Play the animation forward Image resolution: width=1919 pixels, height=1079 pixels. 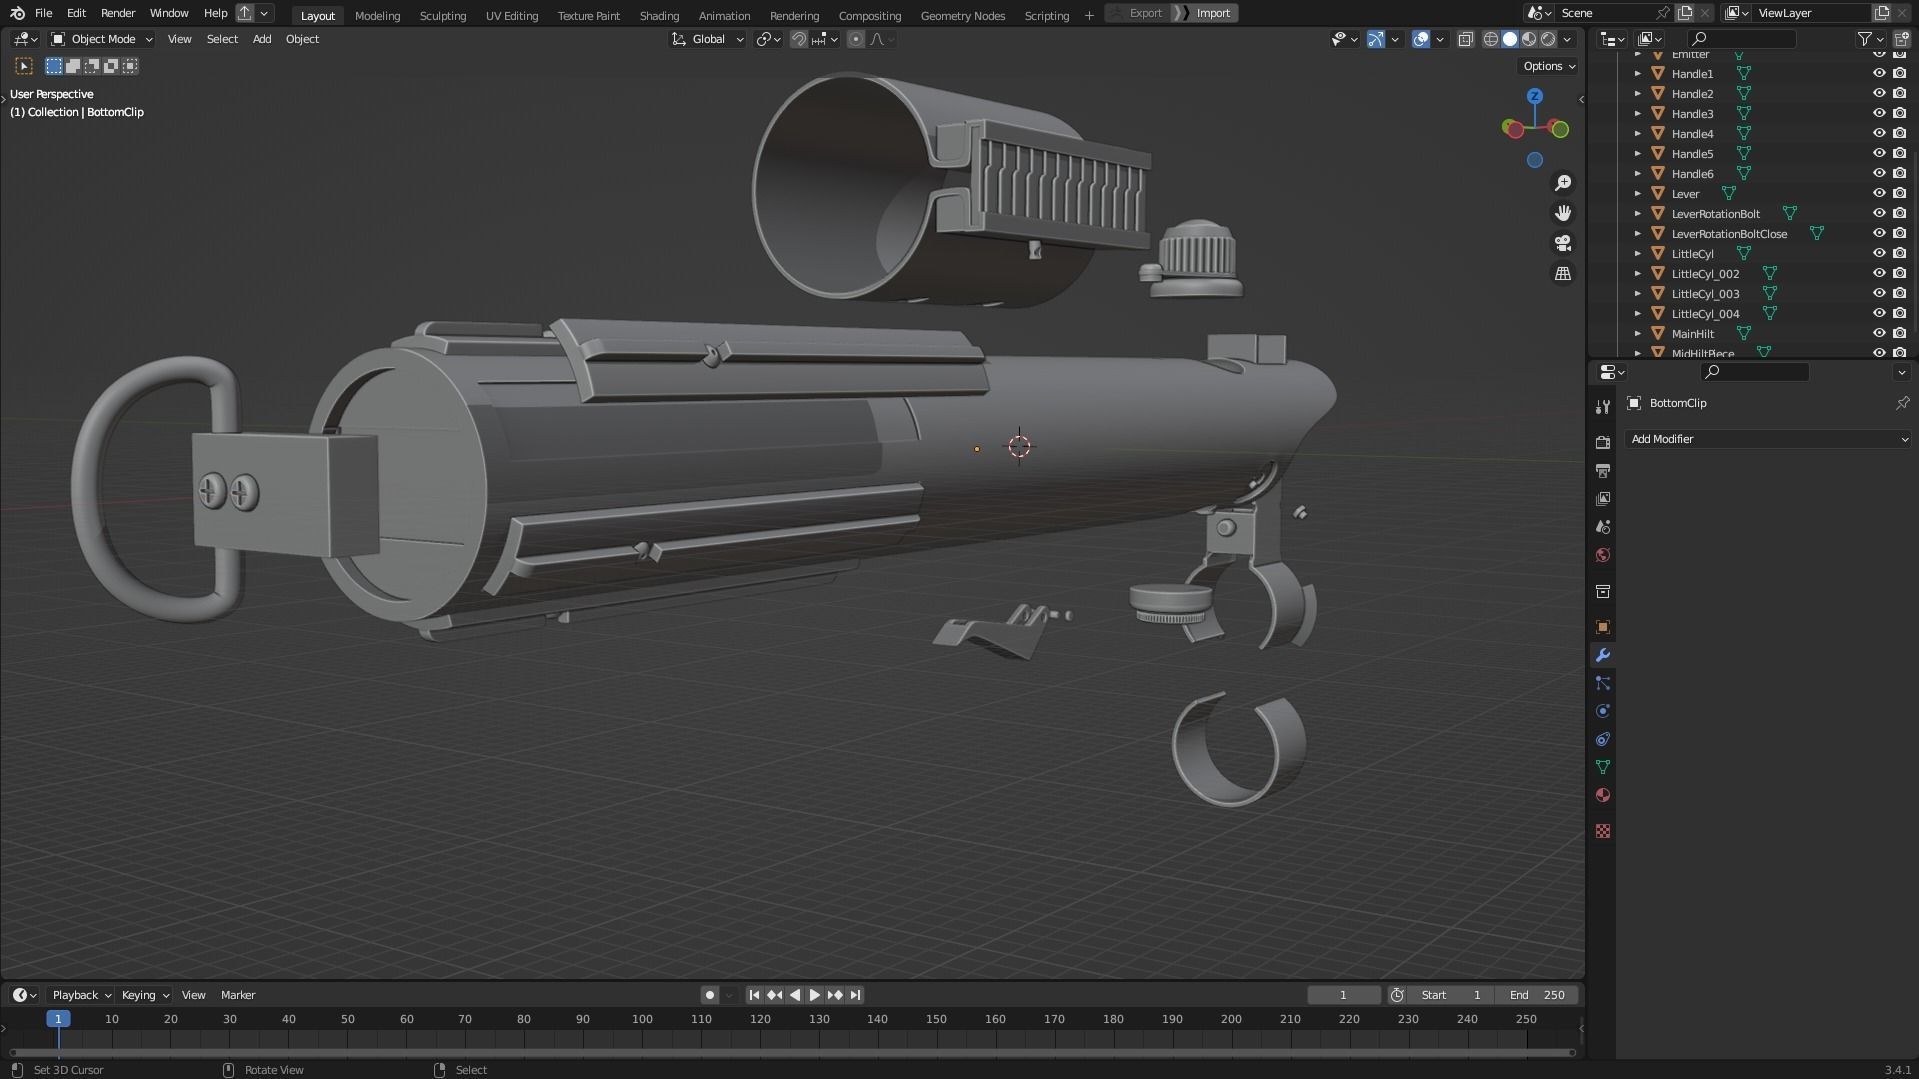point(814,995)
